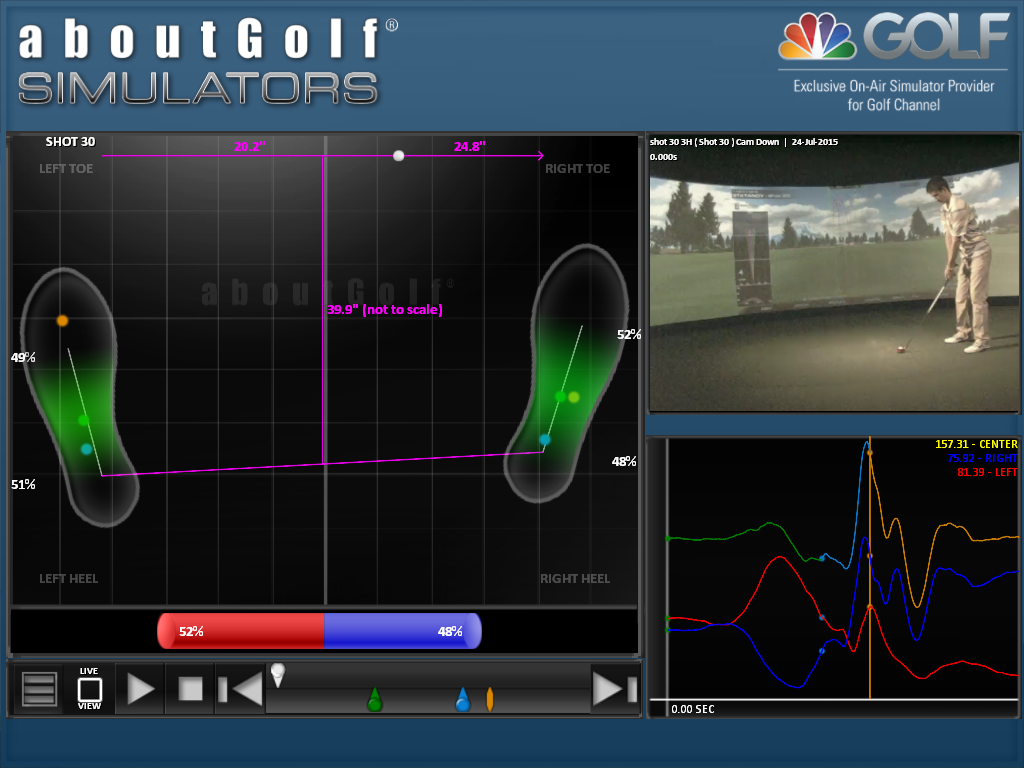Click the NBC Golf Channel peacock logo

[x=817, y=38]
